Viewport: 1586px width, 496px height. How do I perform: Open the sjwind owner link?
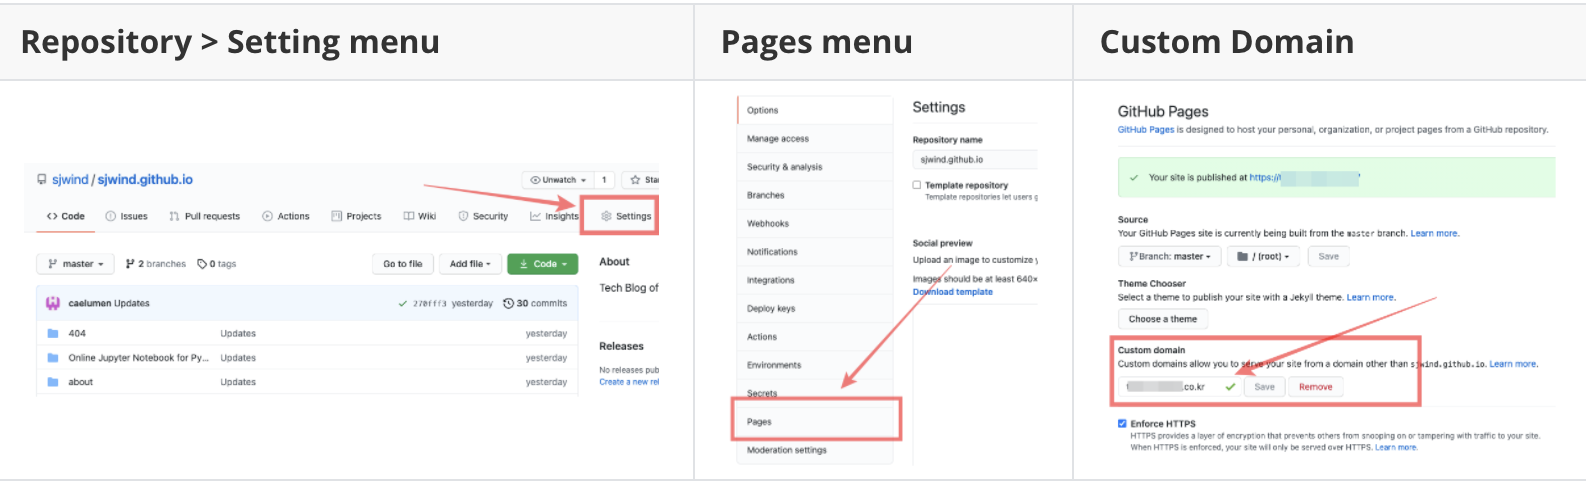click(x=70, y=180)
